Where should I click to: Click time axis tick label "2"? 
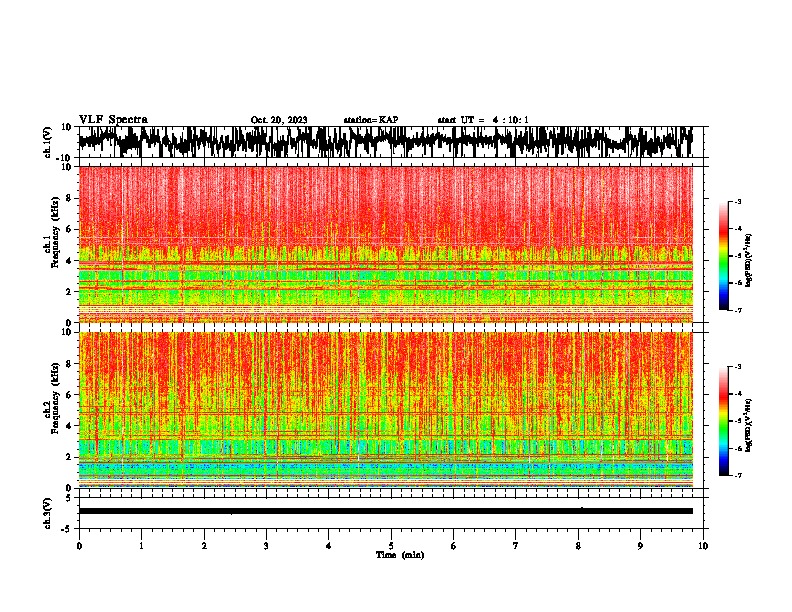[x=204, y=546]
